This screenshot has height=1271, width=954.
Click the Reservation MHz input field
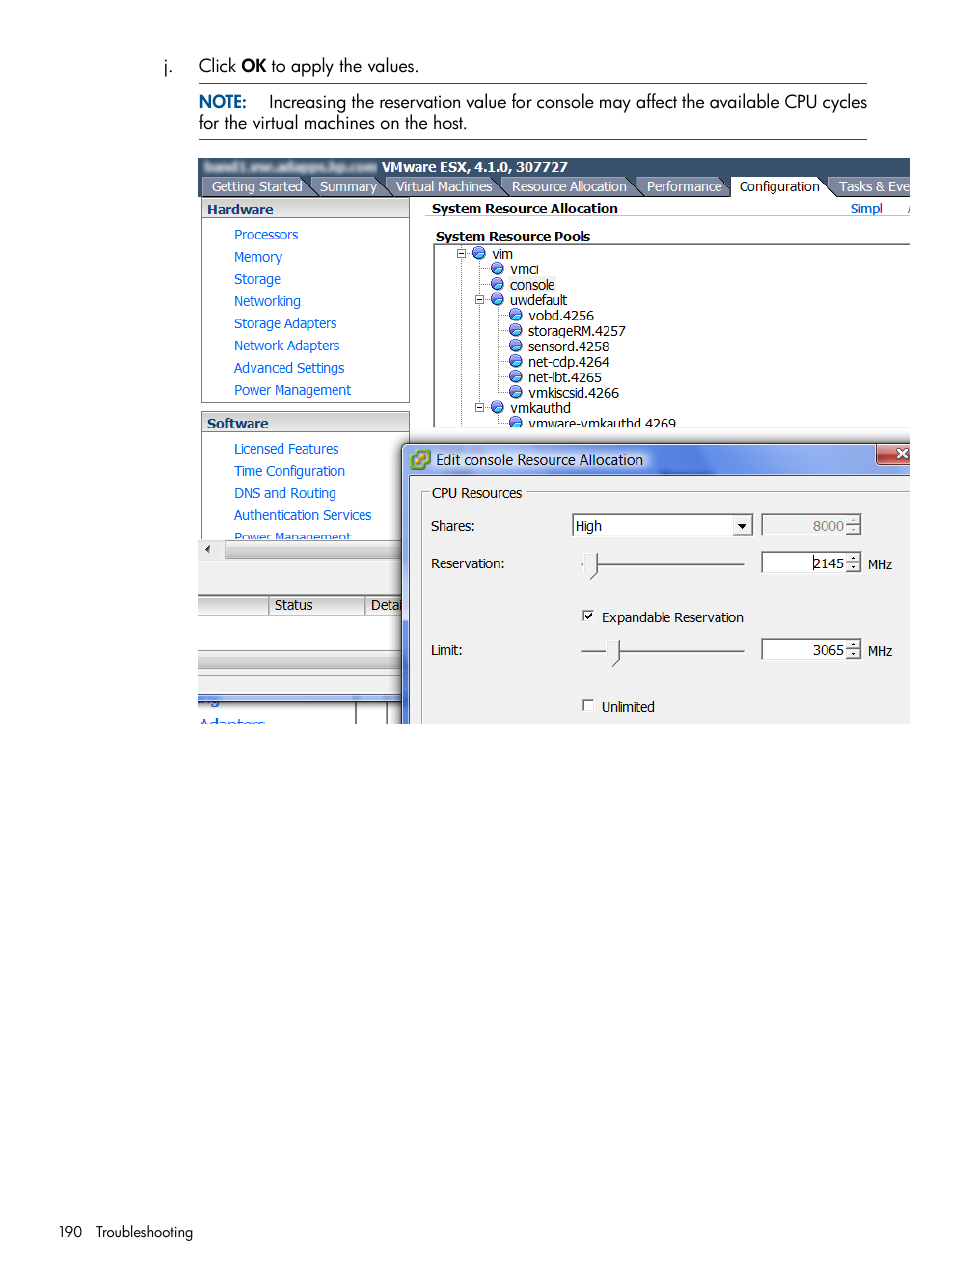click(x=803, y=563)
